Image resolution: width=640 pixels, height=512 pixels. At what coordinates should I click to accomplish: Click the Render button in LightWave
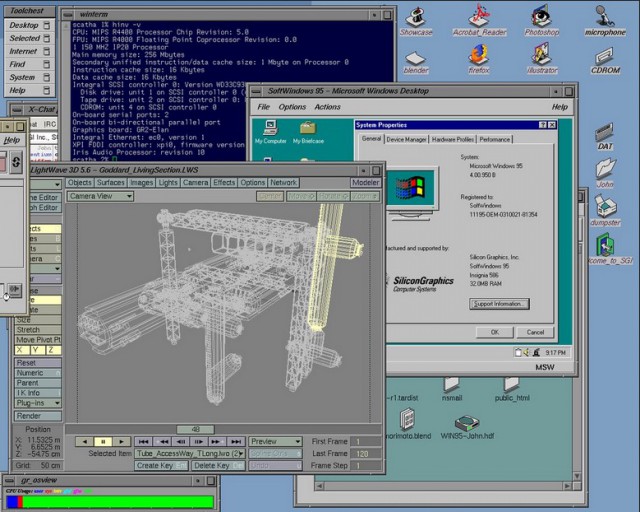pyautogui.click(x=38, y=416)
